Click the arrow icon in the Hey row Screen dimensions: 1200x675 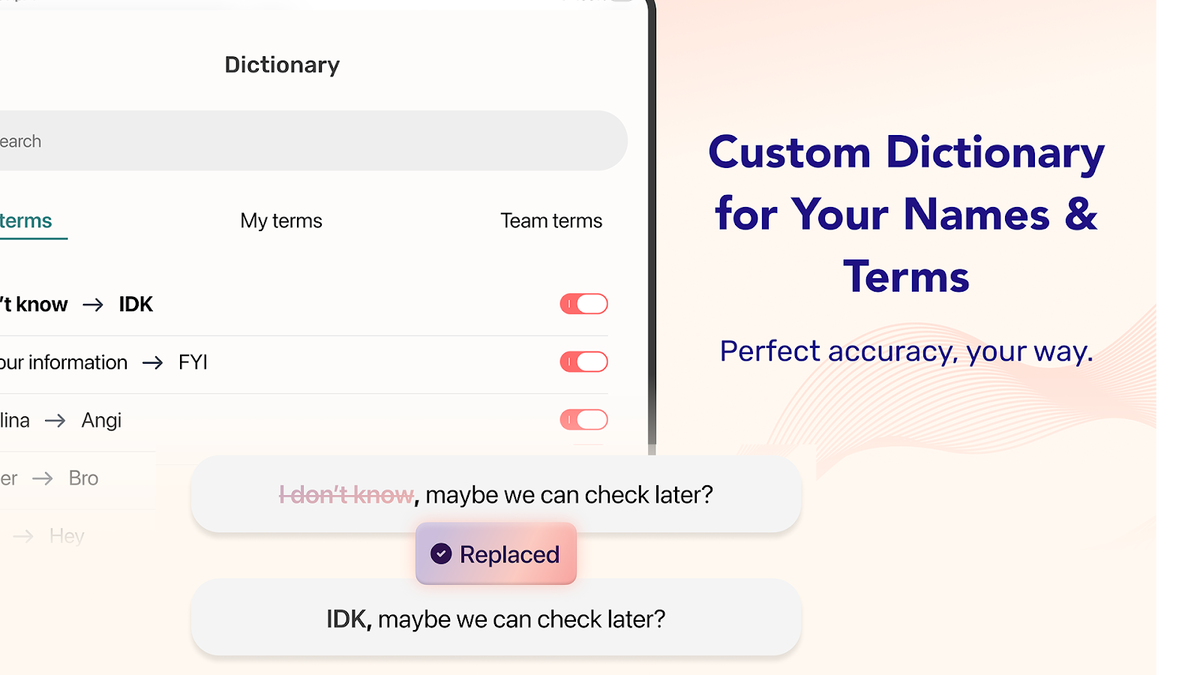pos(22,536)
